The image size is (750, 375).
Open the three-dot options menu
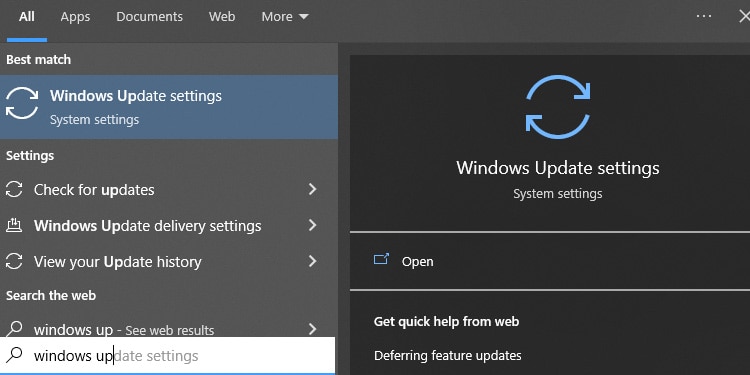(x=704, y=16)
